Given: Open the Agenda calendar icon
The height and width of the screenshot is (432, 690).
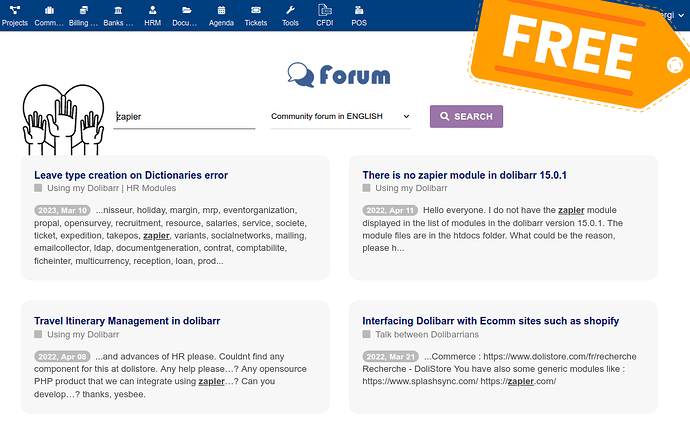Looking at the screenshot, I should 221,10.
